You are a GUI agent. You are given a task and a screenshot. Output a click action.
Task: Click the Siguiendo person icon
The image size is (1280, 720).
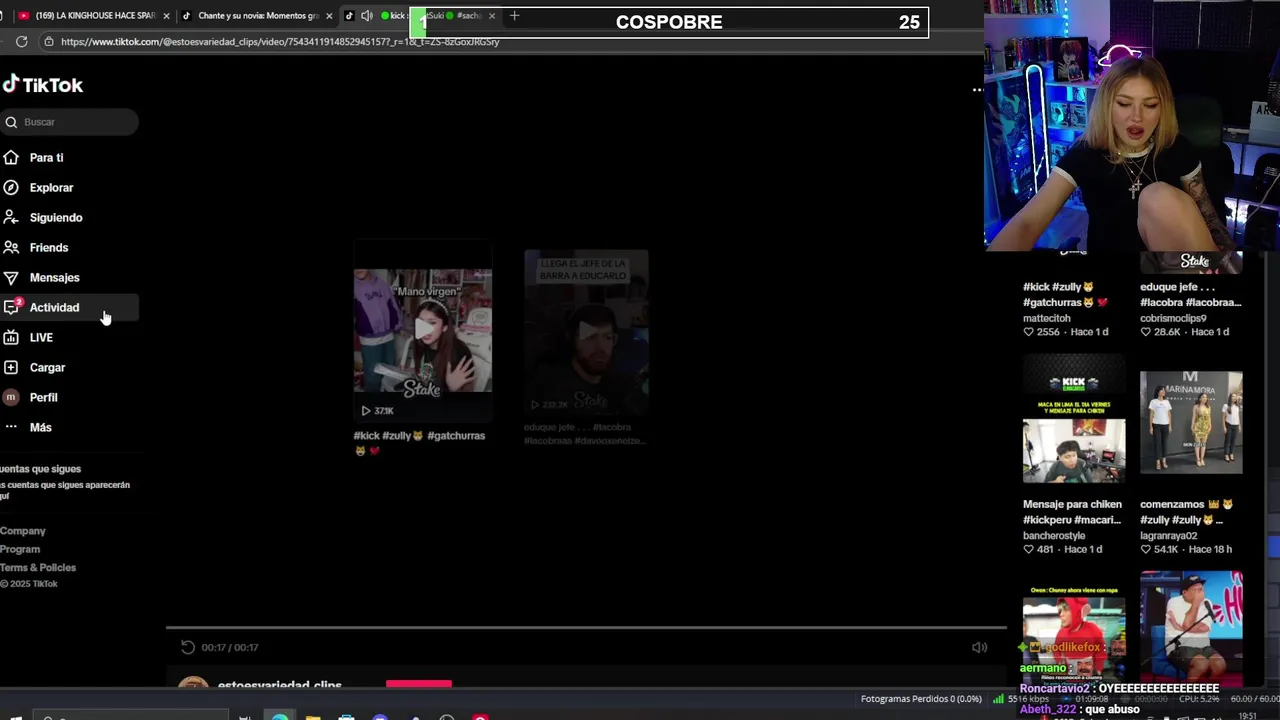point(11,217)
